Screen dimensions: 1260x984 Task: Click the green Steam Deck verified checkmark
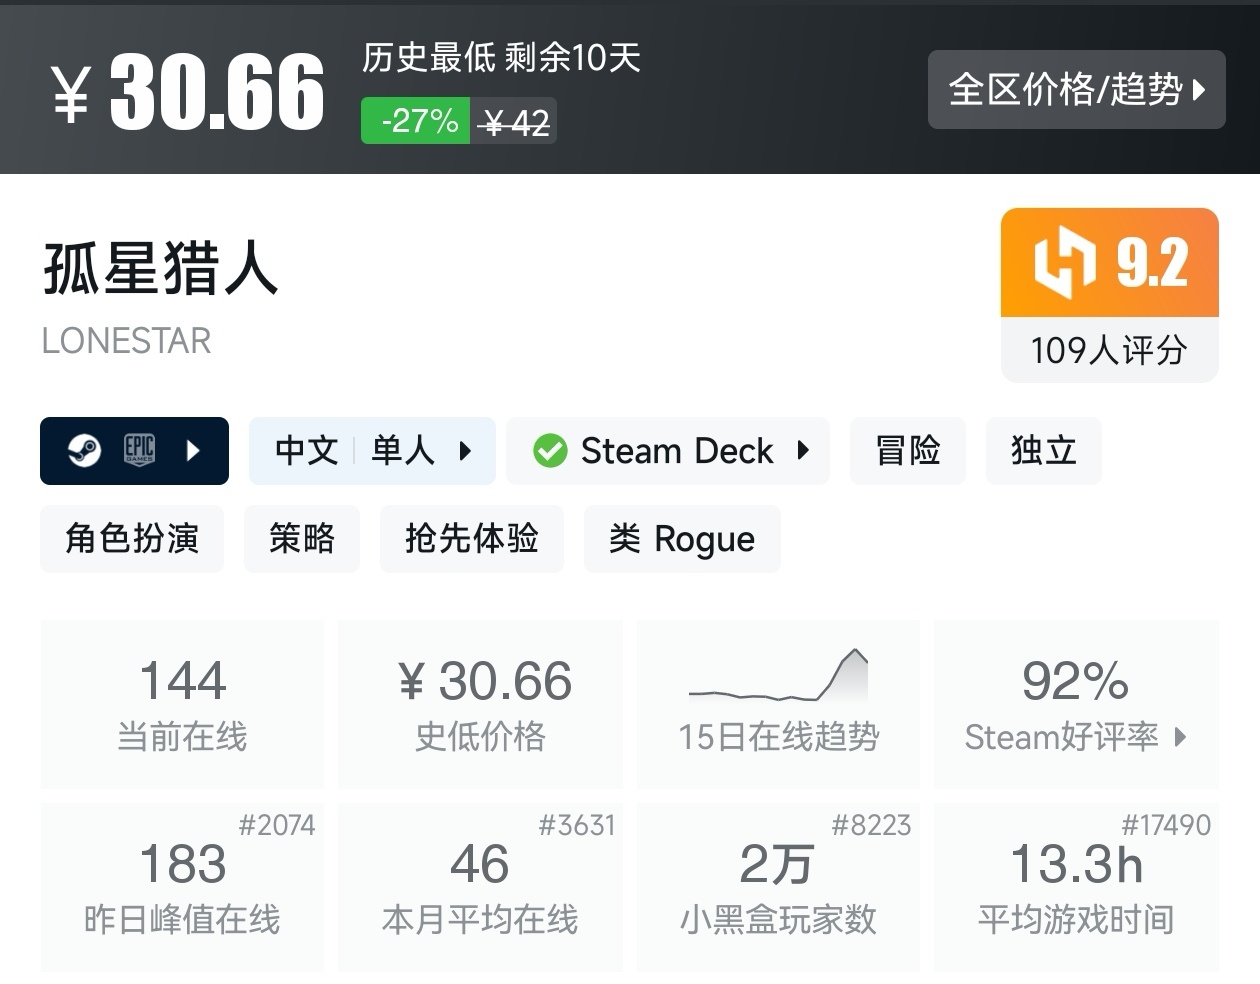[550, 451]
